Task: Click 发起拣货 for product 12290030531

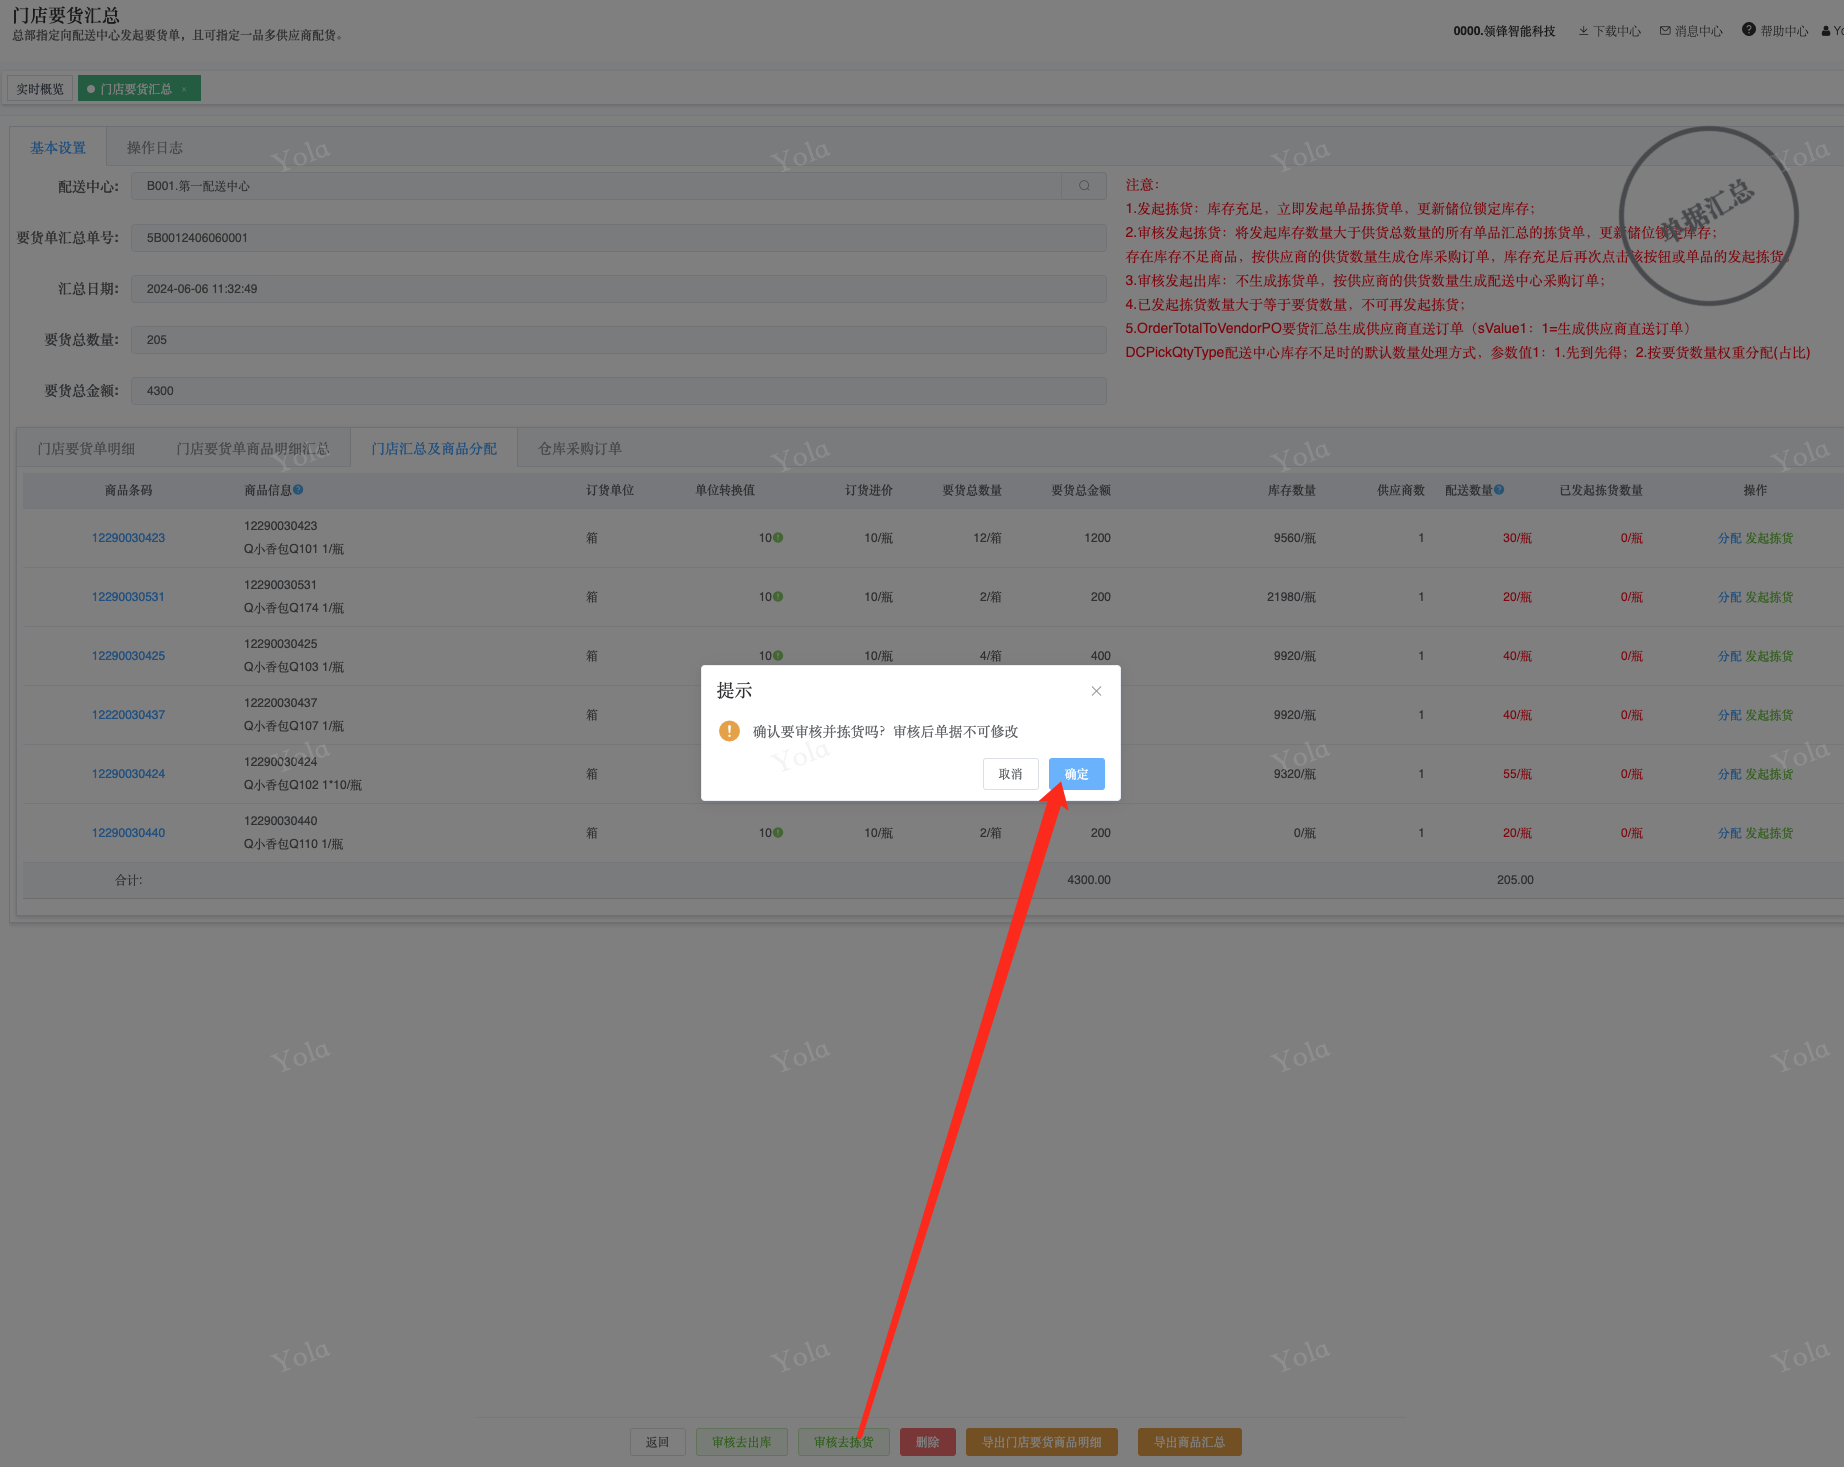Action: tap(1770, 597)
